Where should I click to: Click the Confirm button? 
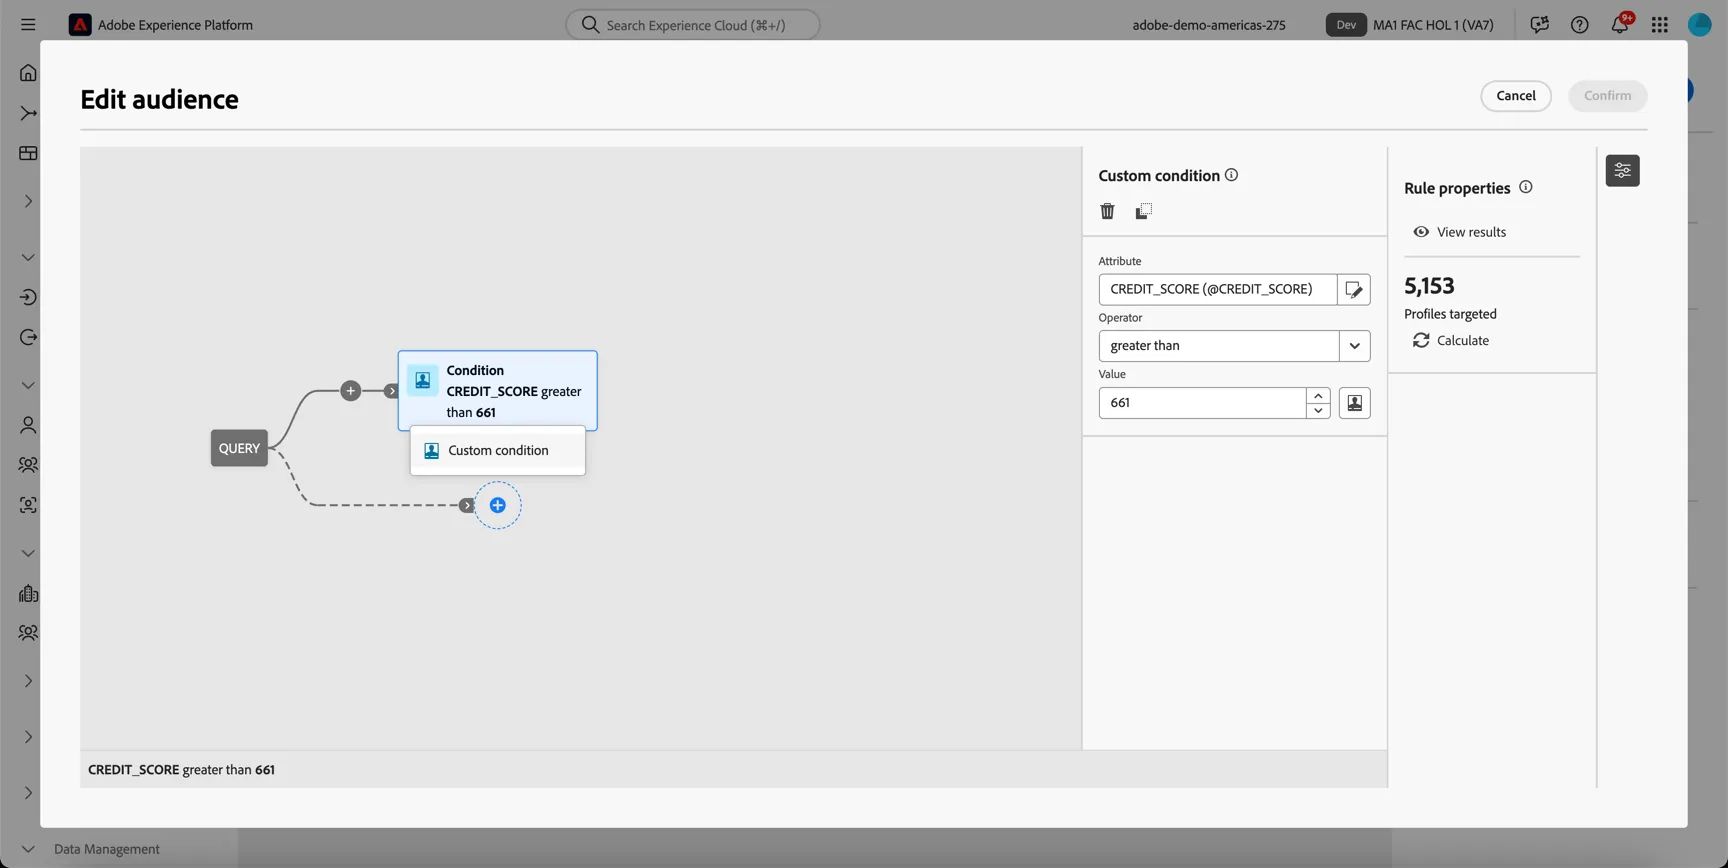pos(1607,96)
